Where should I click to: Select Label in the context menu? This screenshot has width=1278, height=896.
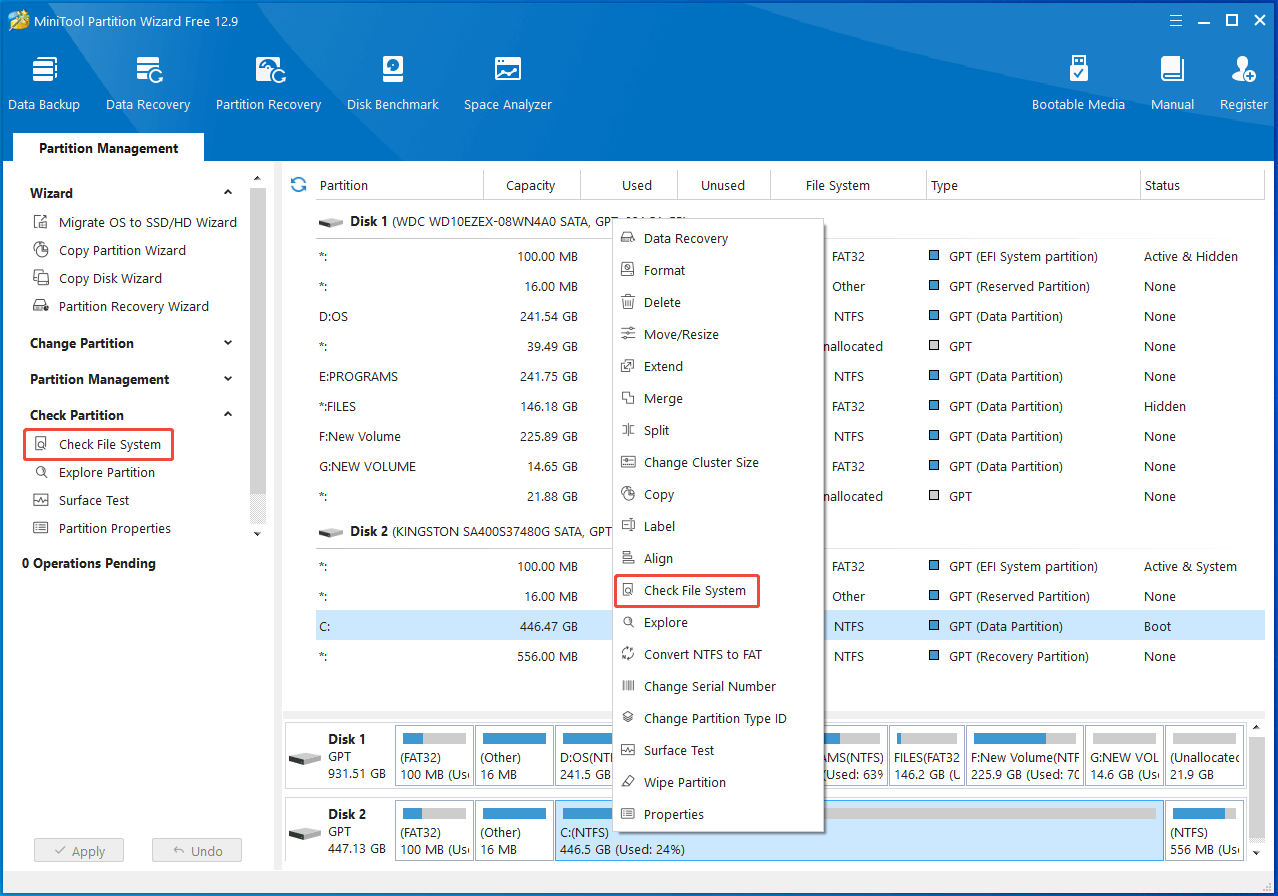(718, 526)
